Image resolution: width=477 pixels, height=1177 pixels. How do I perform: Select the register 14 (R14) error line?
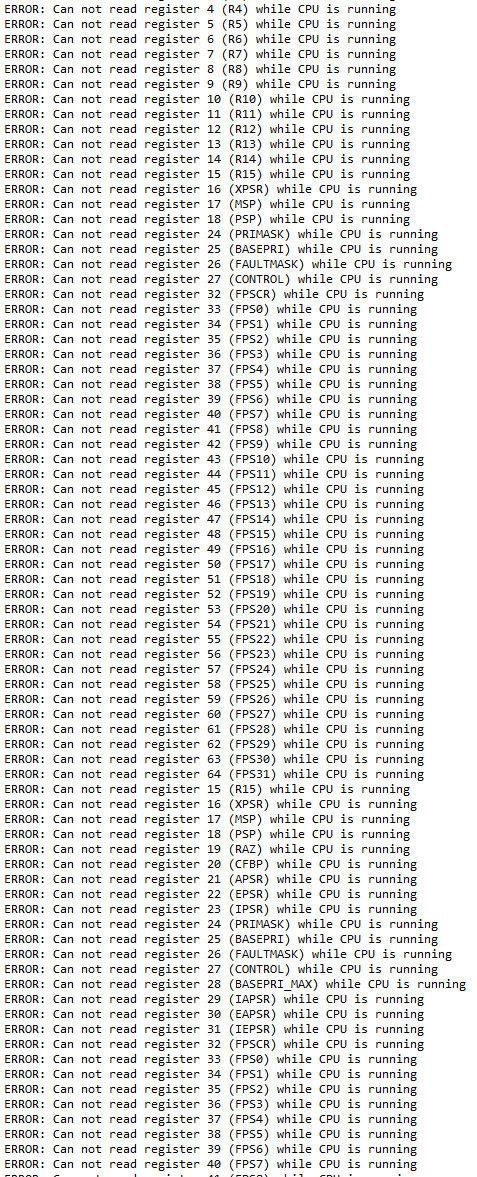(207, 159)
